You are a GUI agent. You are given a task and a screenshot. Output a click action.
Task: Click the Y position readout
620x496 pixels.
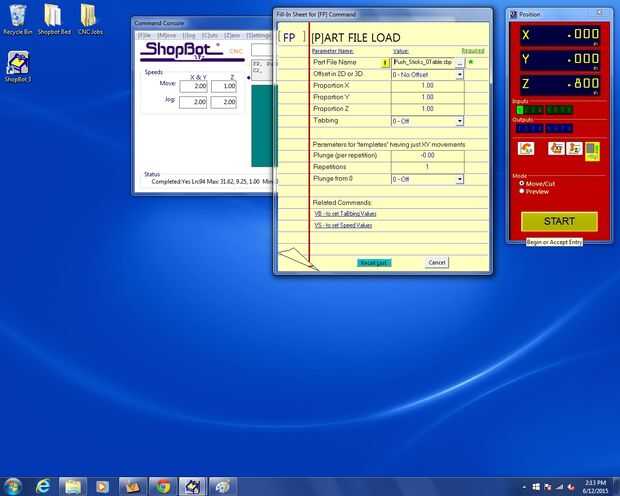[x=560, y=60]
